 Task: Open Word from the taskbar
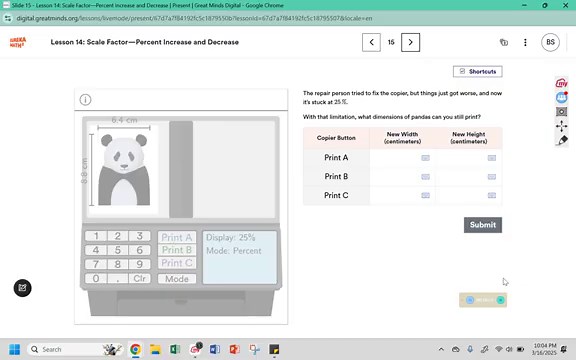(215, 349)
